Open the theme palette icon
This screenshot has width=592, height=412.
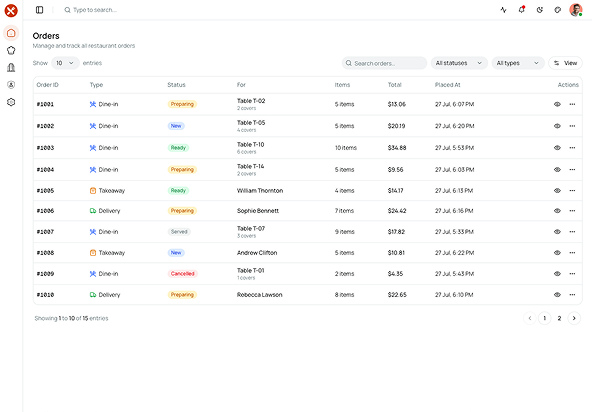[558, 10]
